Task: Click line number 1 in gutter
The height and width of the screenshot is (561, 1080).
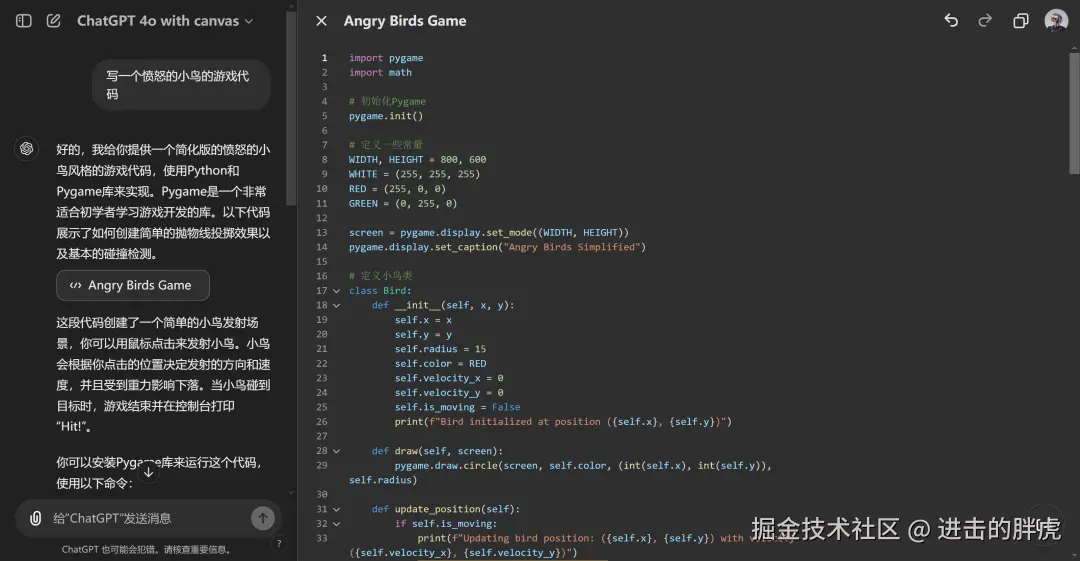Action: pos(324,58)
